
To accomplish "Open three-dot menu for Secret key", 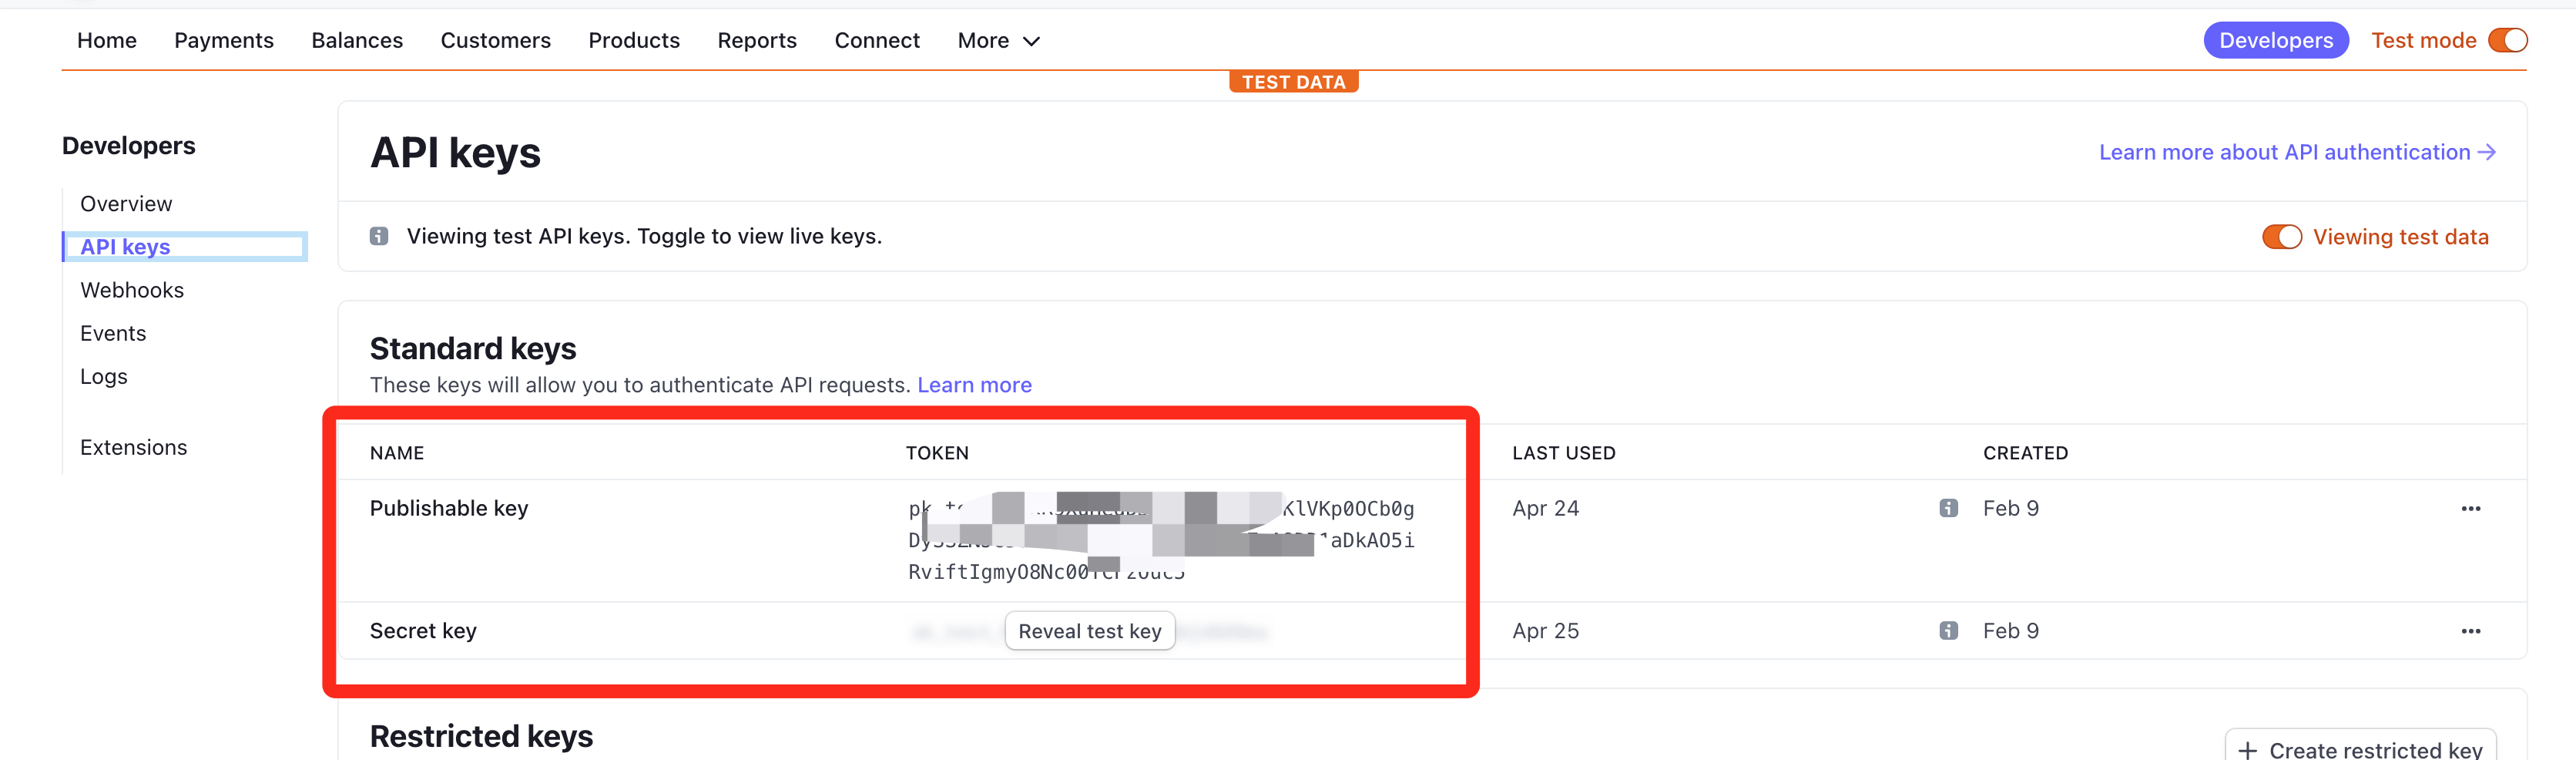I will pyautogui.click(x=2470, y=631).
